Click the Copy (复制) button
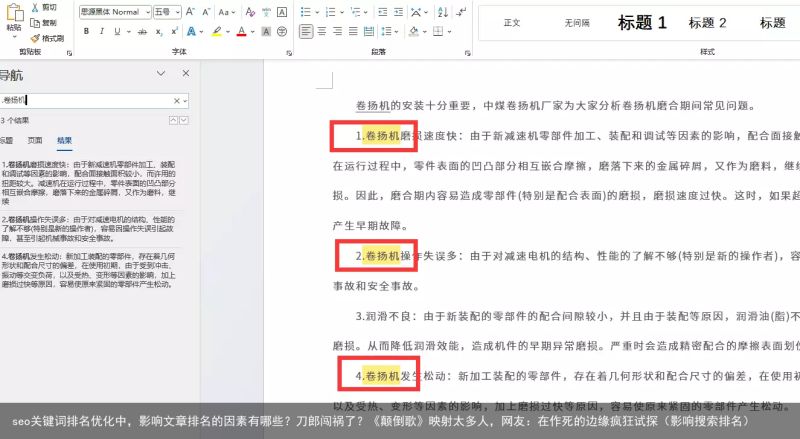The height and width of the screenshot is (439, 800). click(44, 22)
